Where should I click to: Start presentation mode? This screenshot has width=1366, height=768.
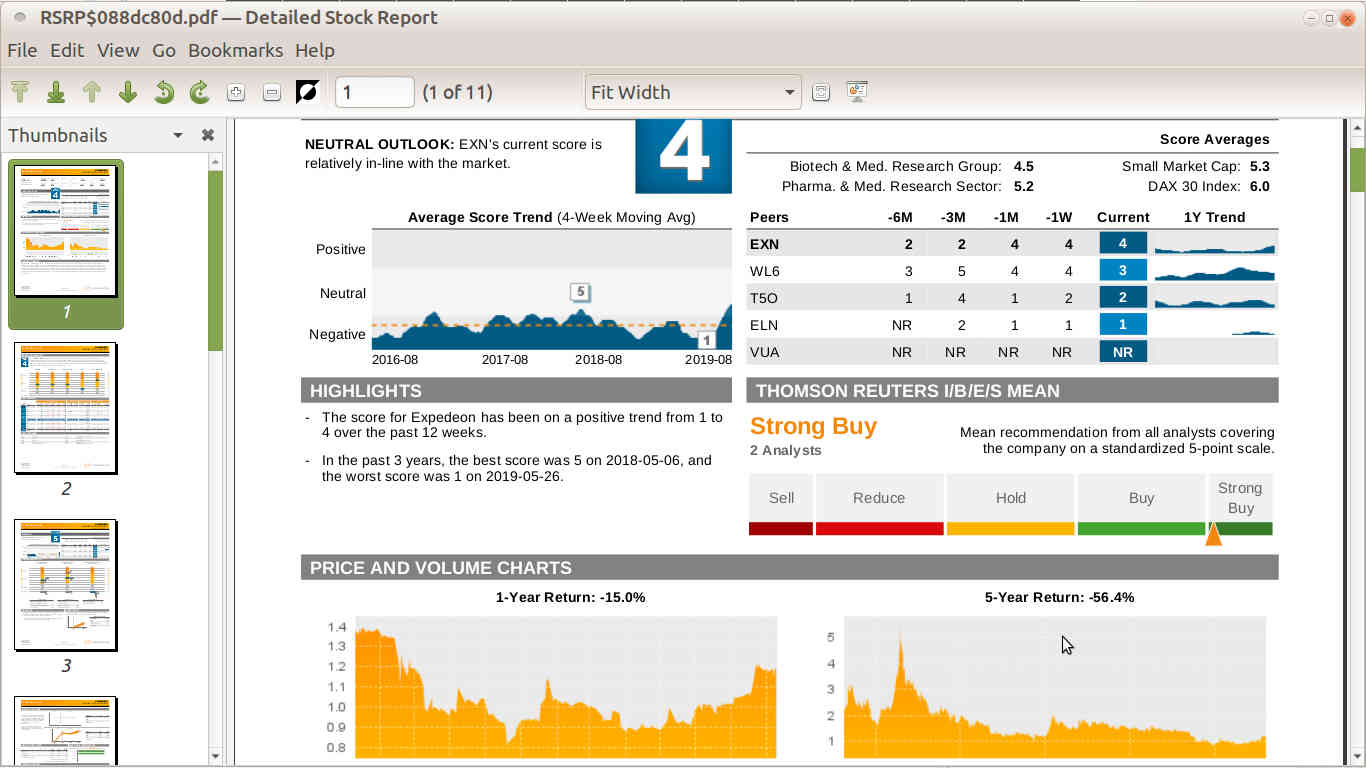coord(857,92)
